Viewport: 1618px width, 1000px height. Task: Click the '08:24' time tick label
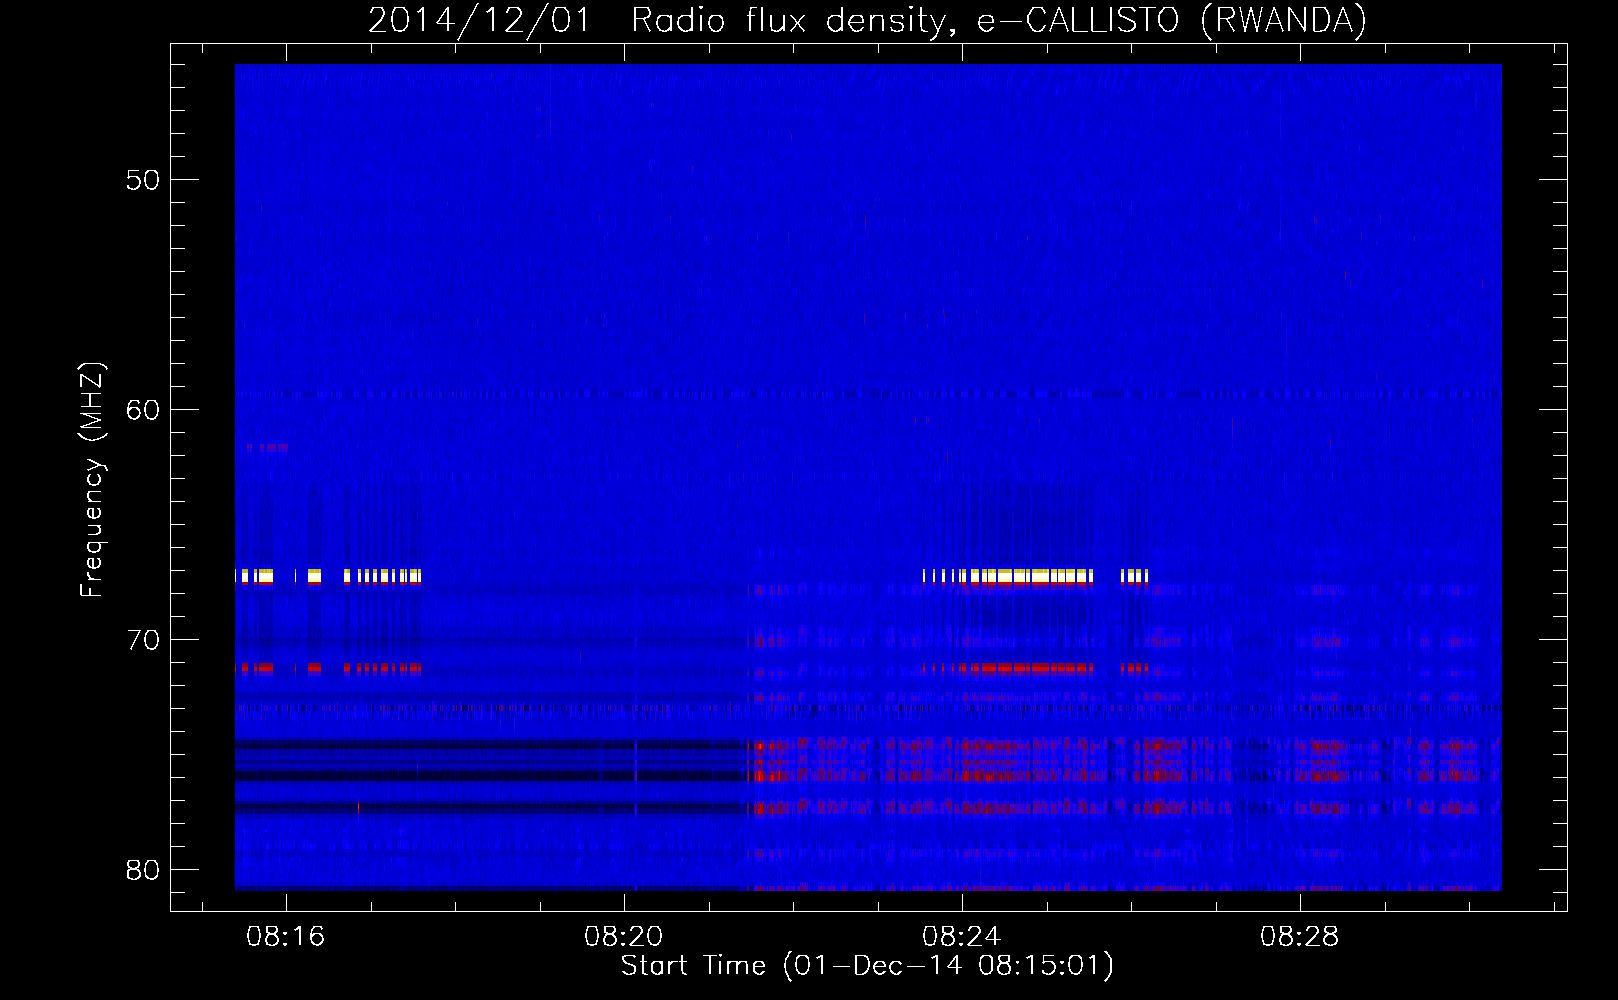click(x=962, y=937)
